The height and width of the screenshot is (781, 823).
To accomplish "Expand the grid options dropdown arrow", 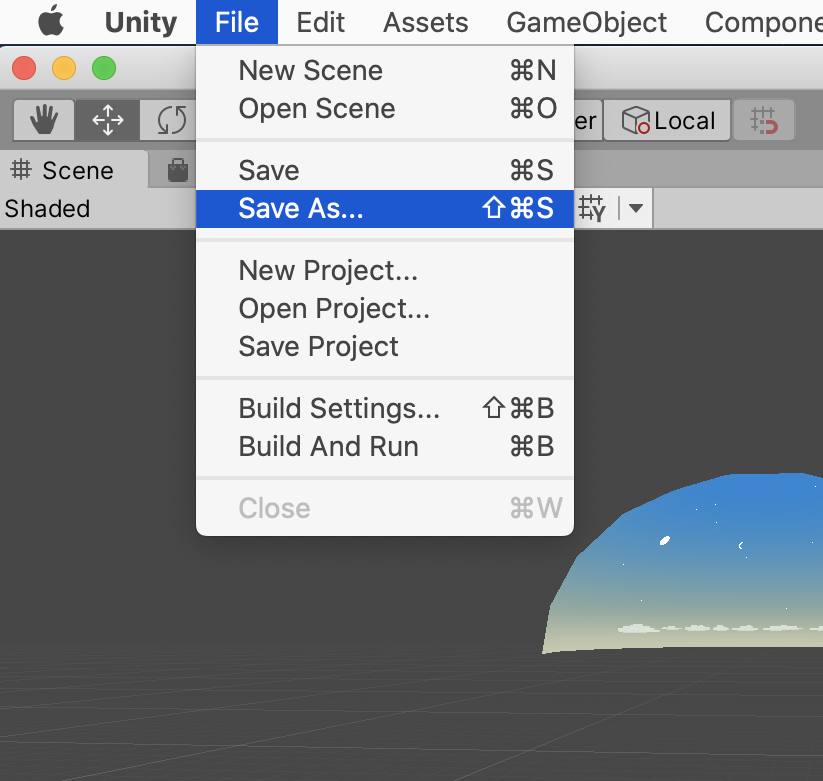I will [x=636, y=208].
